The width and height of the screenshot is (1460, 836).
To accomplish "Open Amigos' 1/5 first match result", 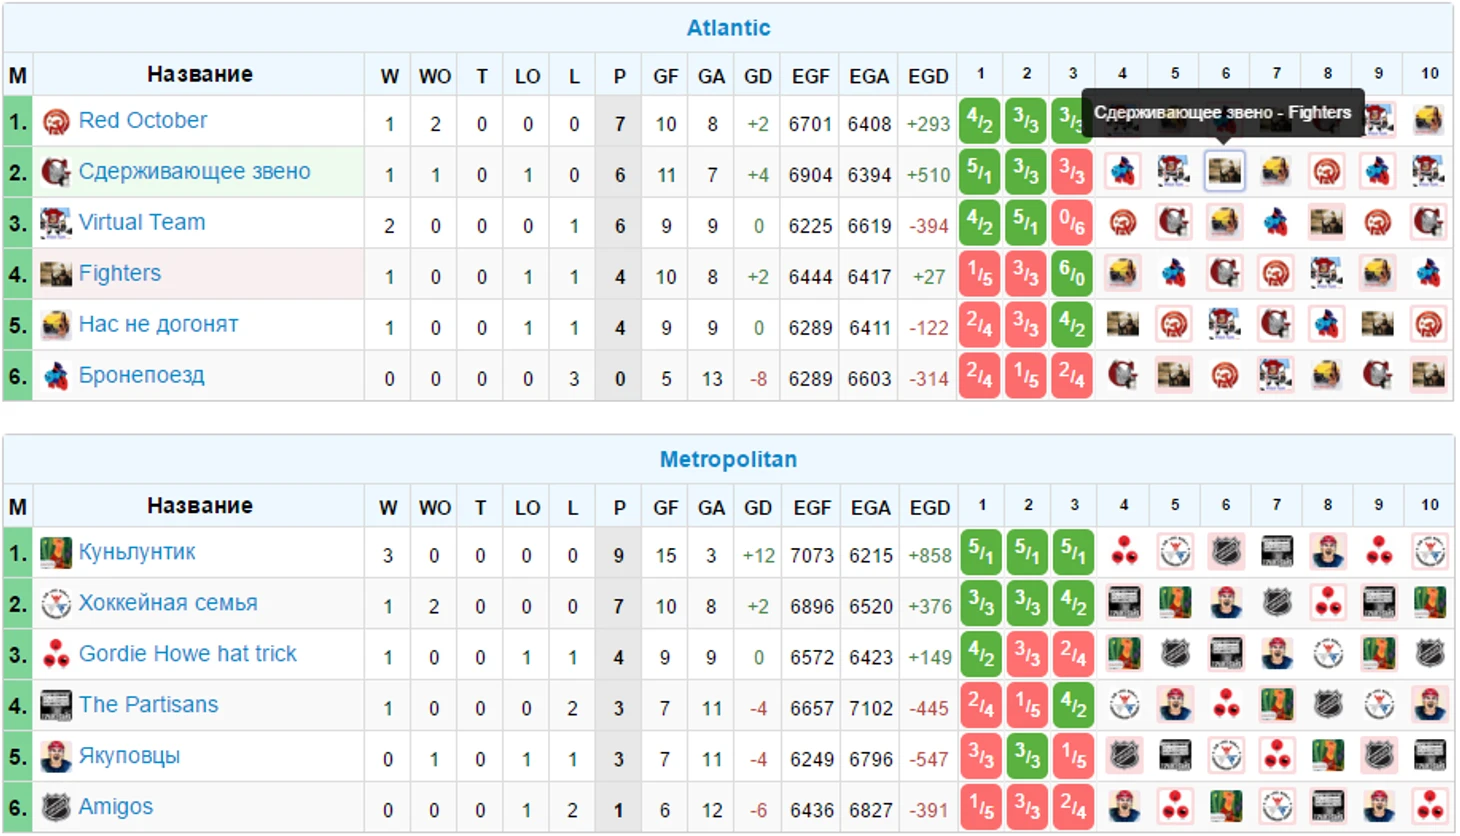I will click(981, 807).
